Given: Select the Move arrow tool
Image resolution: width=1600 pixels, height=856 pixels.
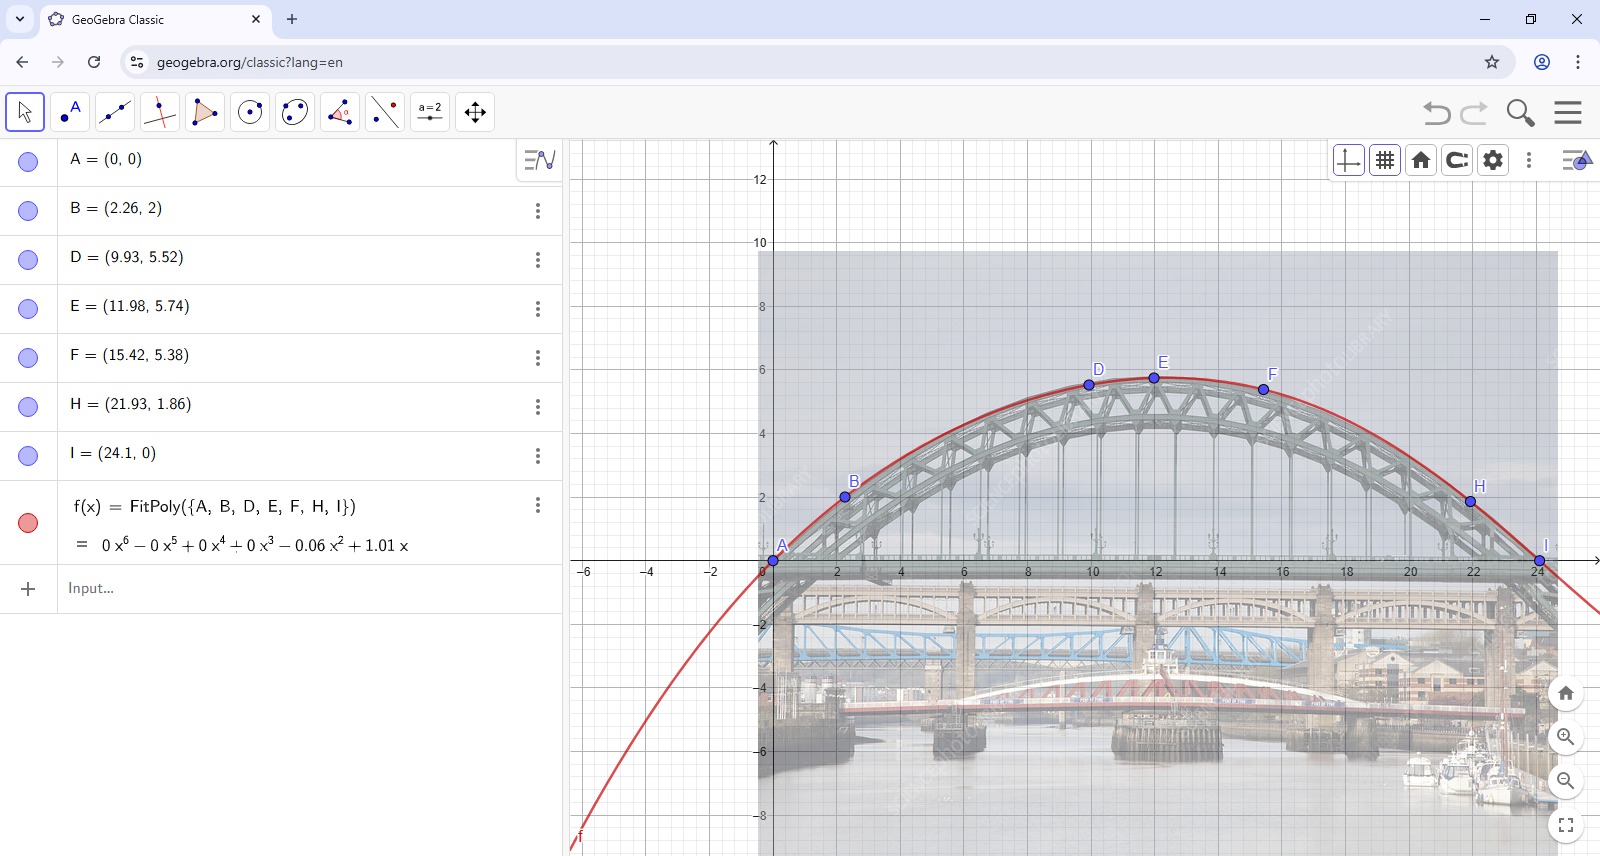Looking at the screenshot, I should point(25,112).
